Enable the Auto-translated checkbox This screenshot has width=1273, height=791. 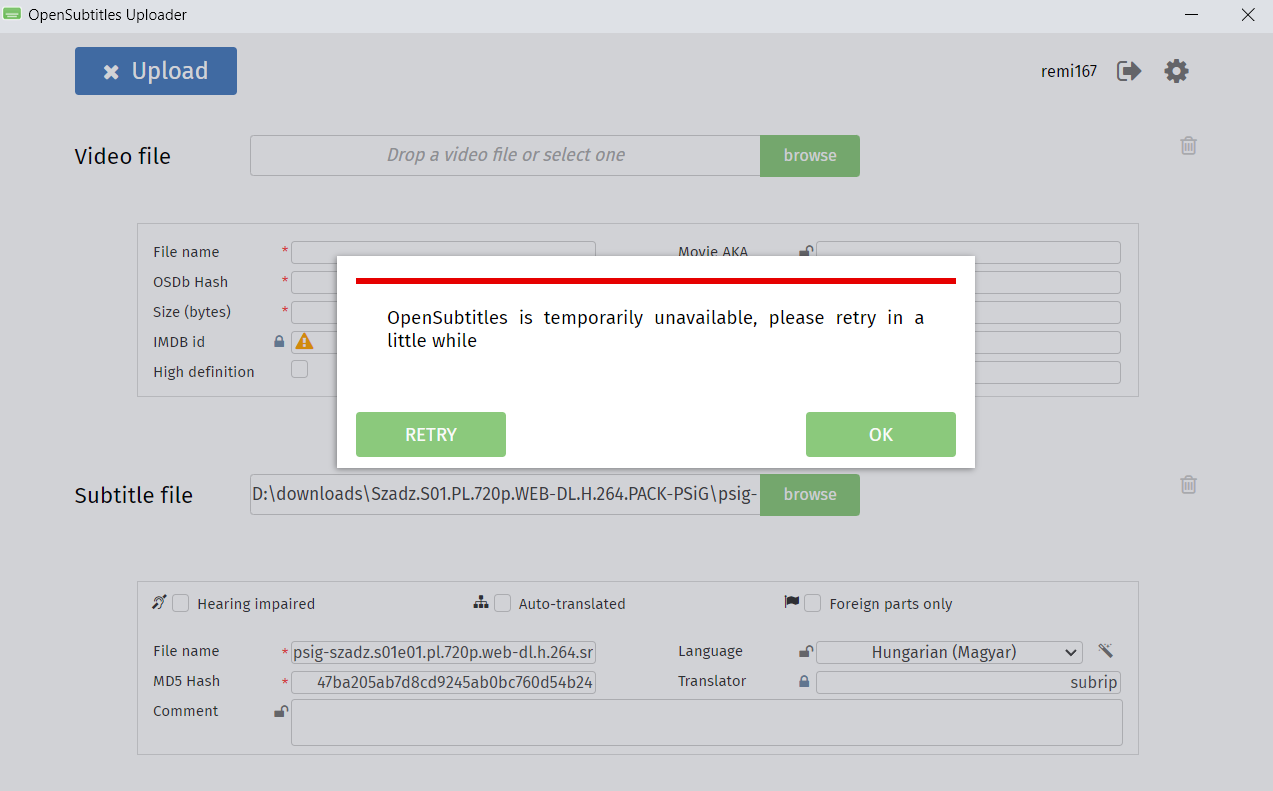pos(502,603)
